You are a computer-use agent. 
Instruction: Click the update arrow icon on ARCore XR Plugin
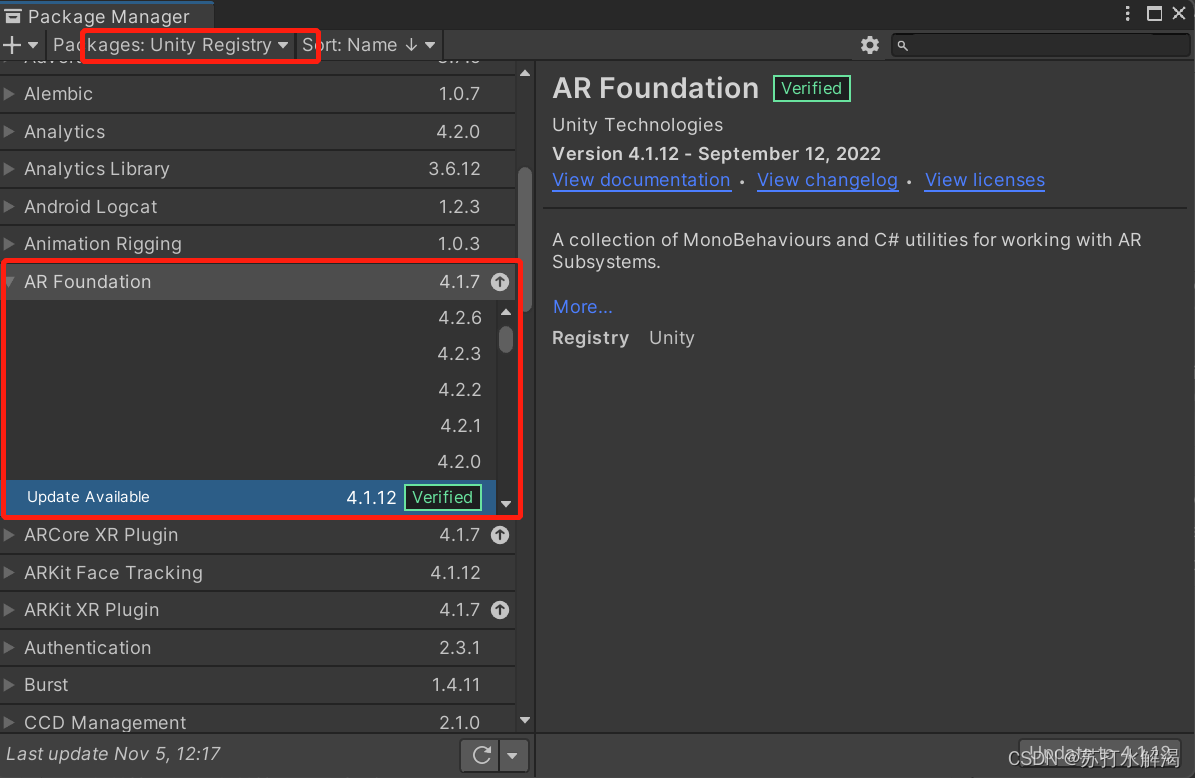point(500,535)
